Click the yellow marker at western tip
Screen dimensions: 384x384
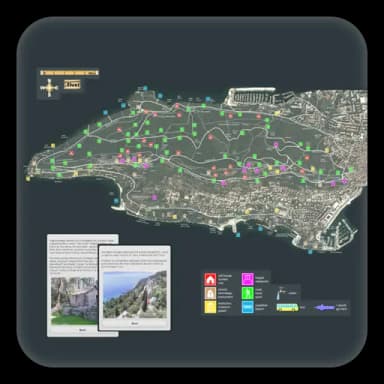(28, 179)
